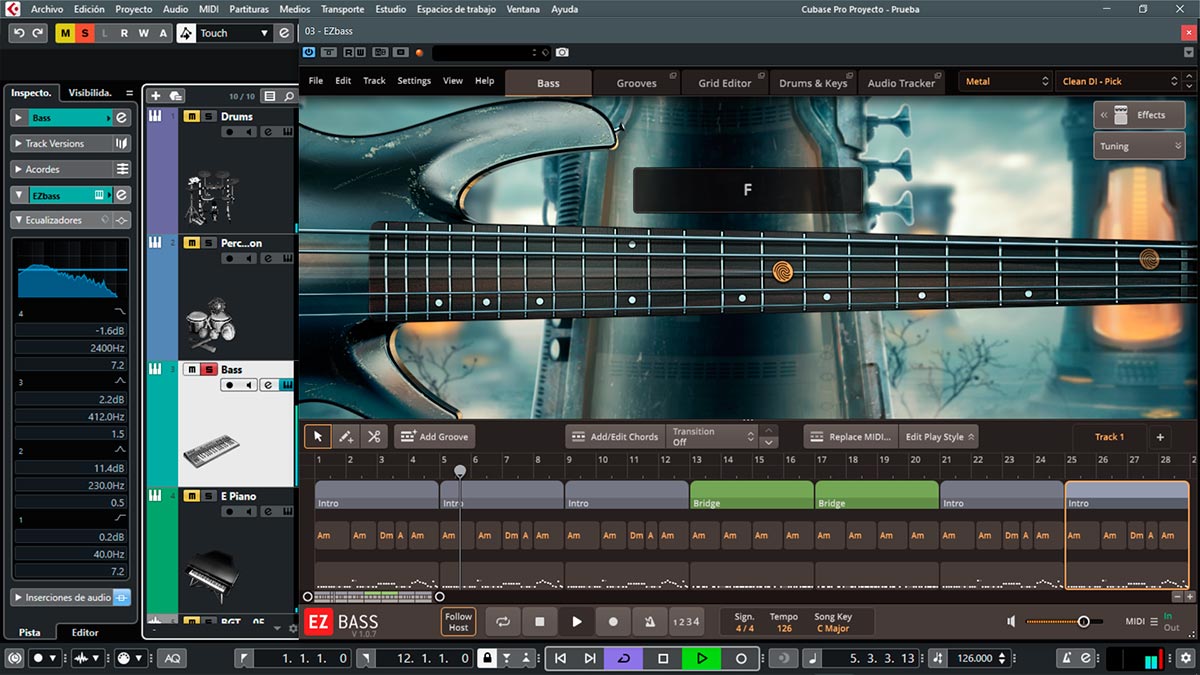Click the undo arrow in Cubase toolbar
The width and height of the screenshot is (1200, 675).
[x=19, y=33]
